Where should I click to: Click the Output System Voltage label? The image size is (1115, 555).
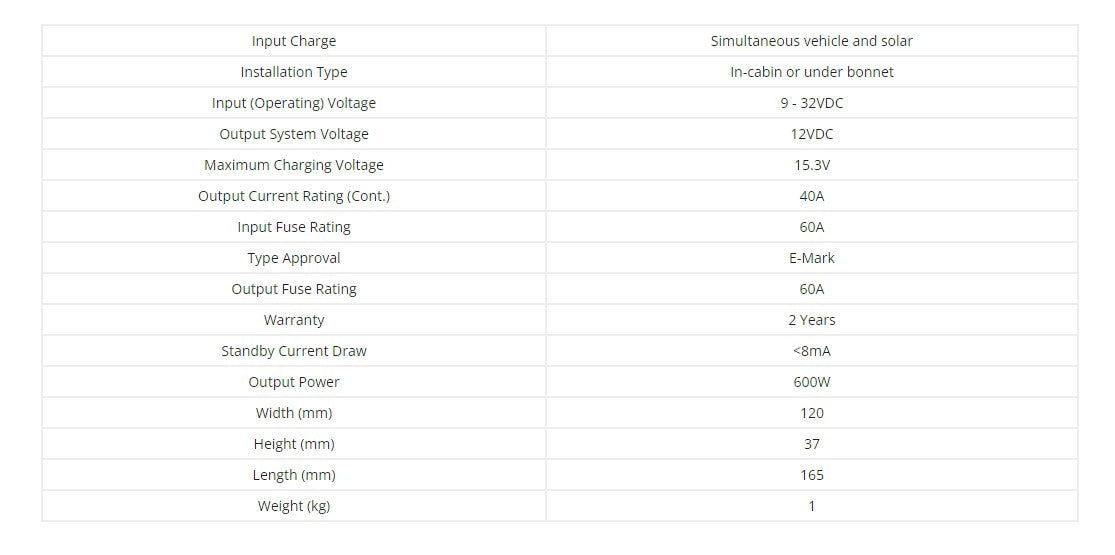click(x=294, y=134)
